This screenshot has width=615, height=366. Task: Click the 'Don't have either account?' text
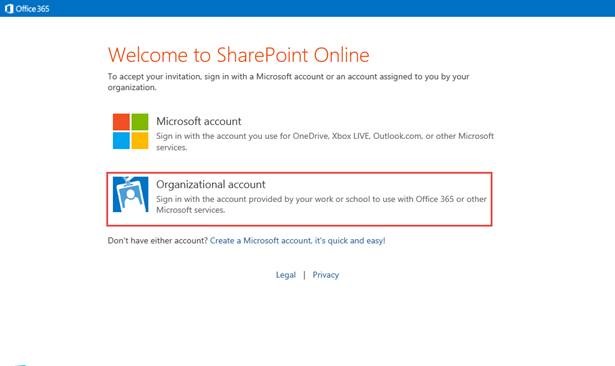(157, 240)
